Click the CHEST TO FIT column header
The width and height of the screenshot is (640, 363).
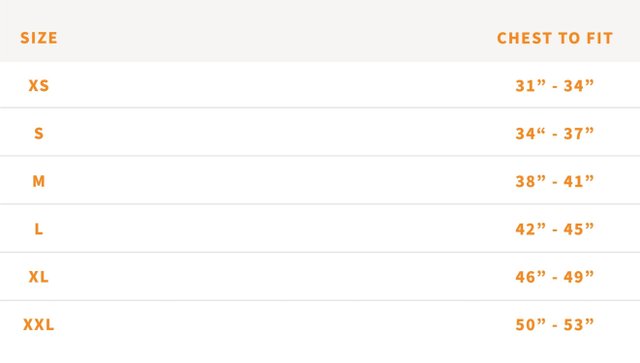pos(555,38)
